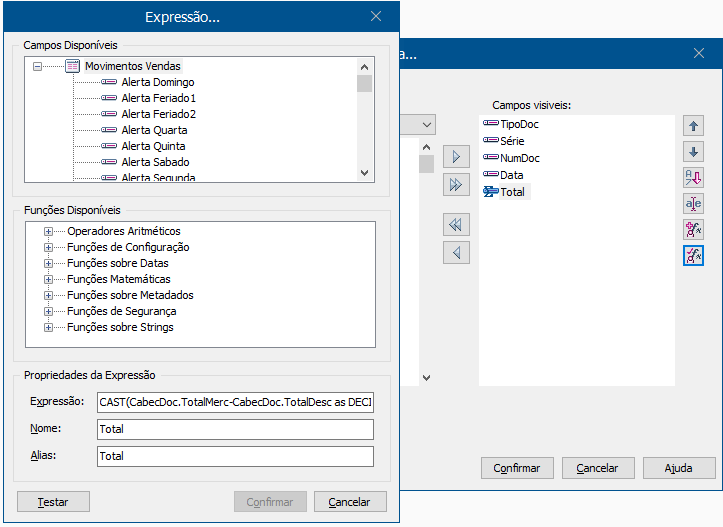Add selected field with single right arrow
This screenshot has width=723, height=527.
[456, 158]
